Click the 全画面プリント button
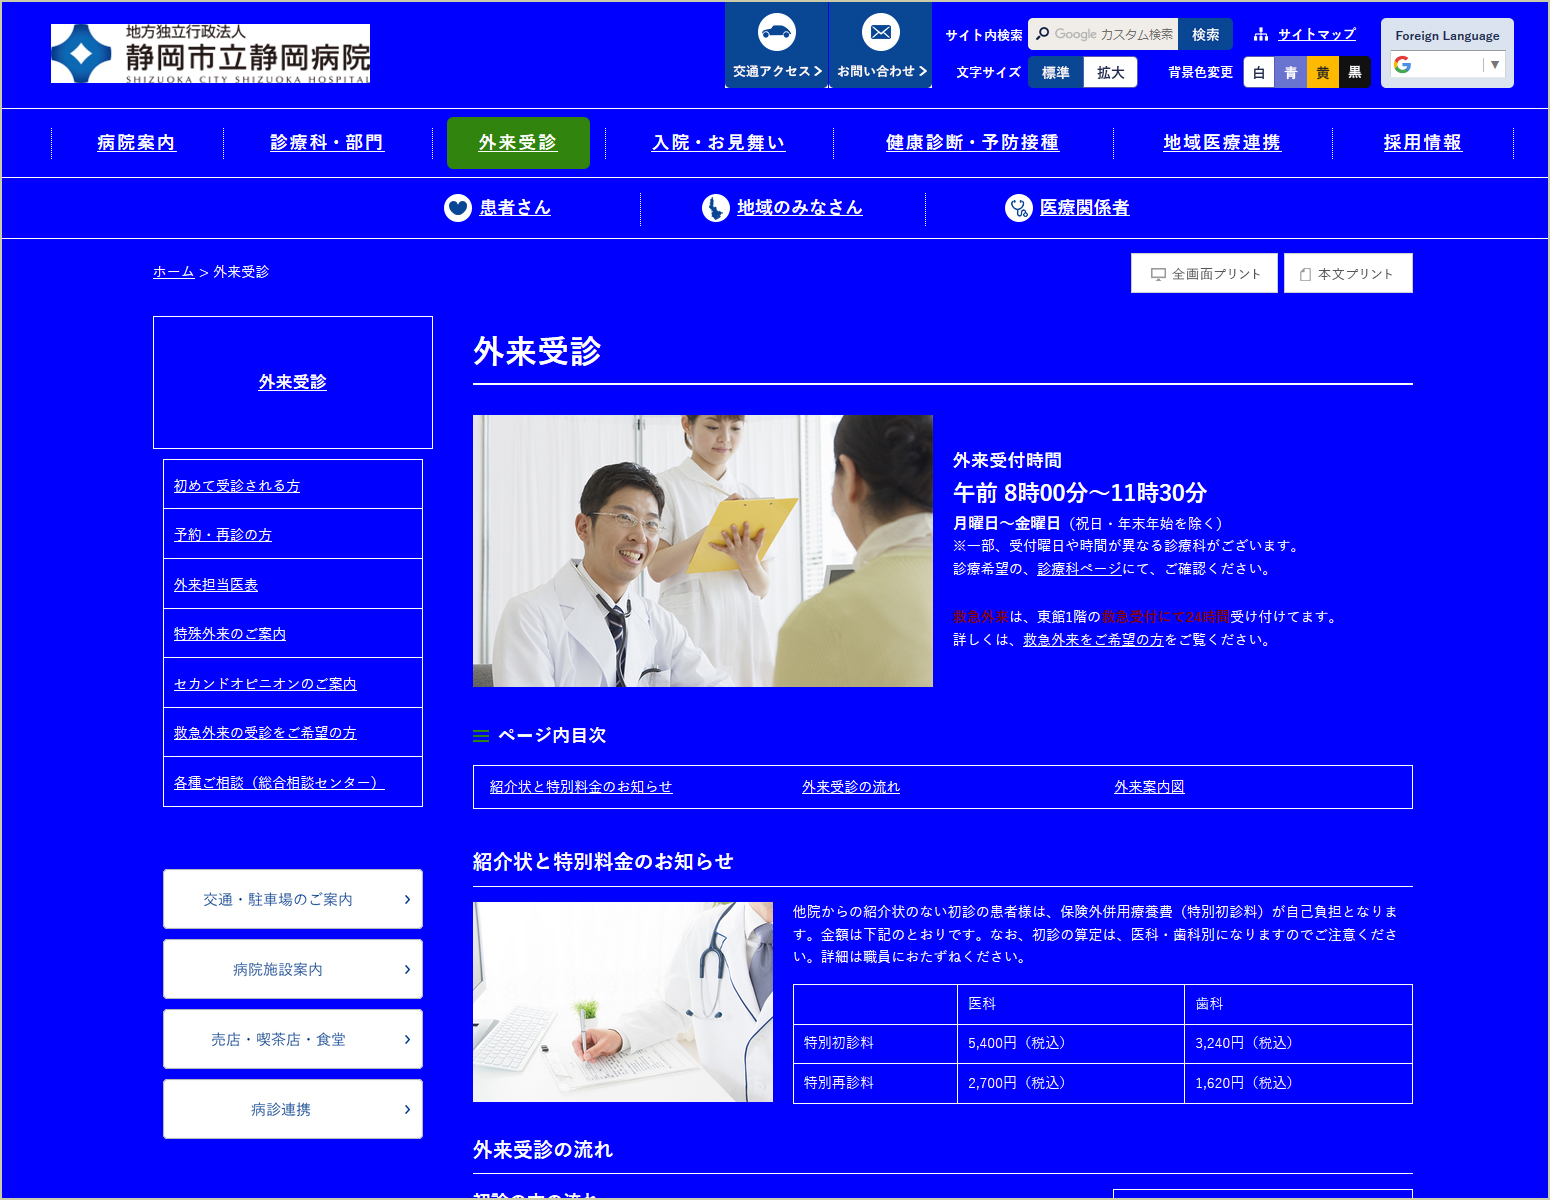Screen dimensions: 1550x1200 point(1204,273)
